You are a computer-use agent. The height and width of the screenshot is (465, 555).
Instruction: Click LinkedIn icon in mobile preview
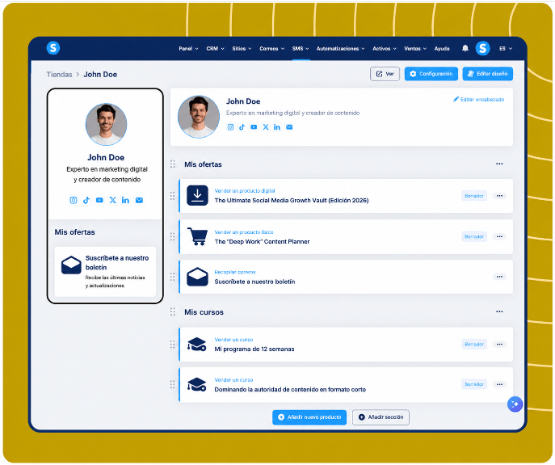pos(126,200)
